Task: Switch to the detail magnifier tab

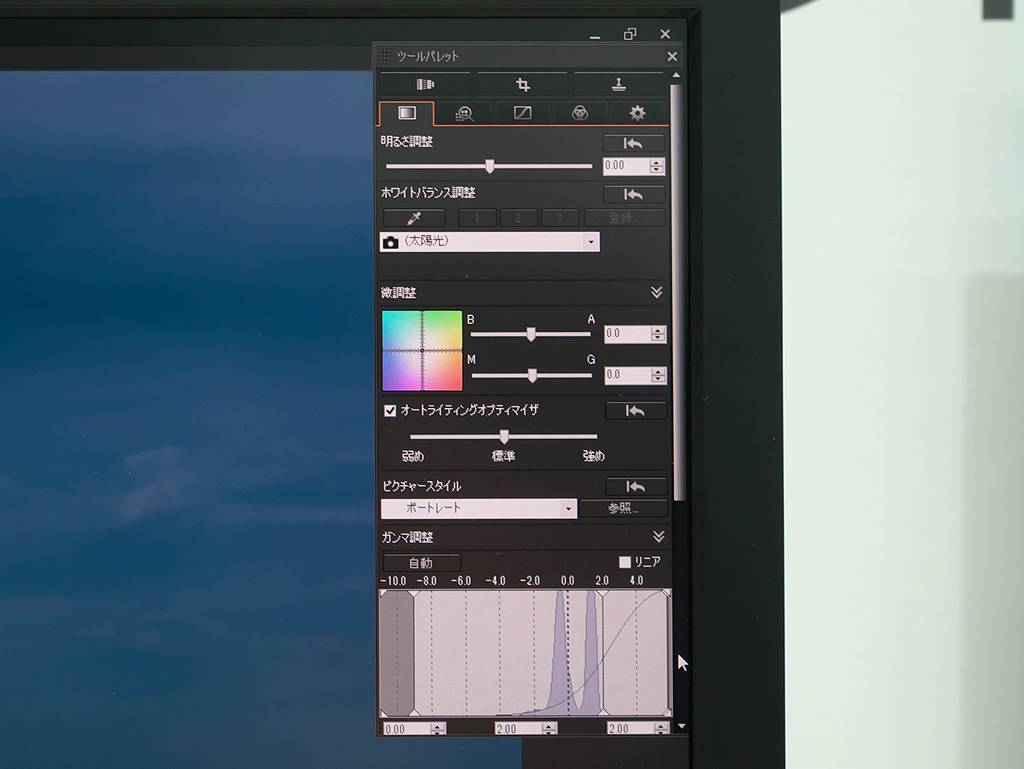Action: pos(464,114)
